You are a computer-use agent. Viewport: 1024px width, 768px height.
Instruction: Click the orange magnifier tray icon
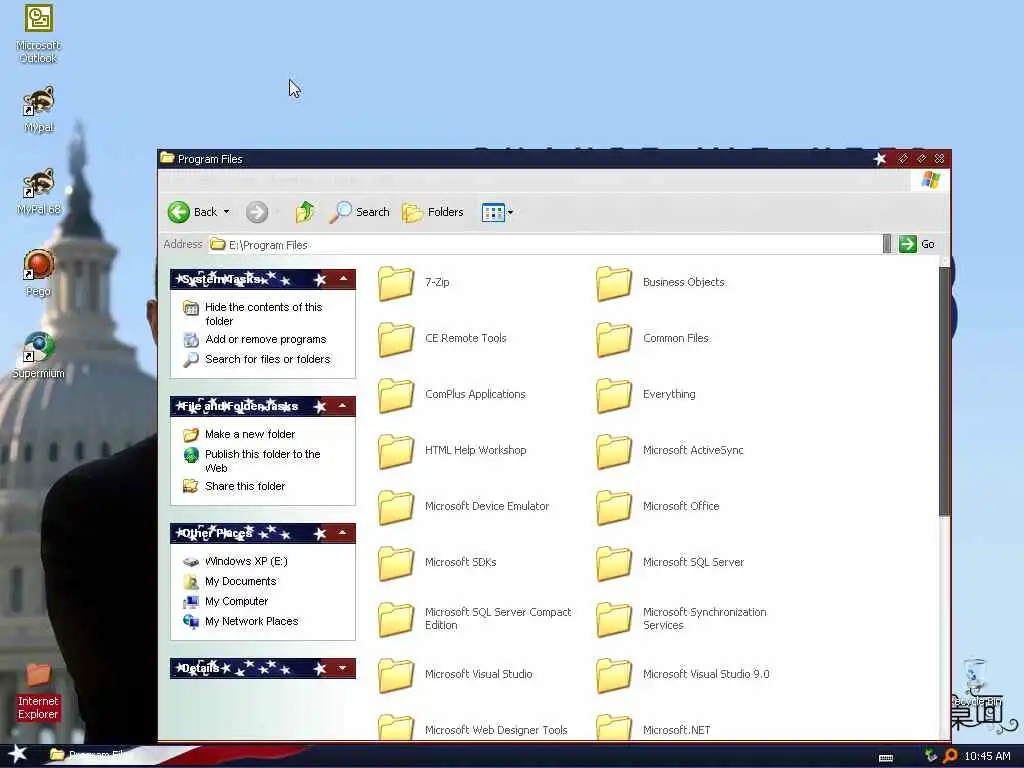pyautogui.click(x=950, y=756)
